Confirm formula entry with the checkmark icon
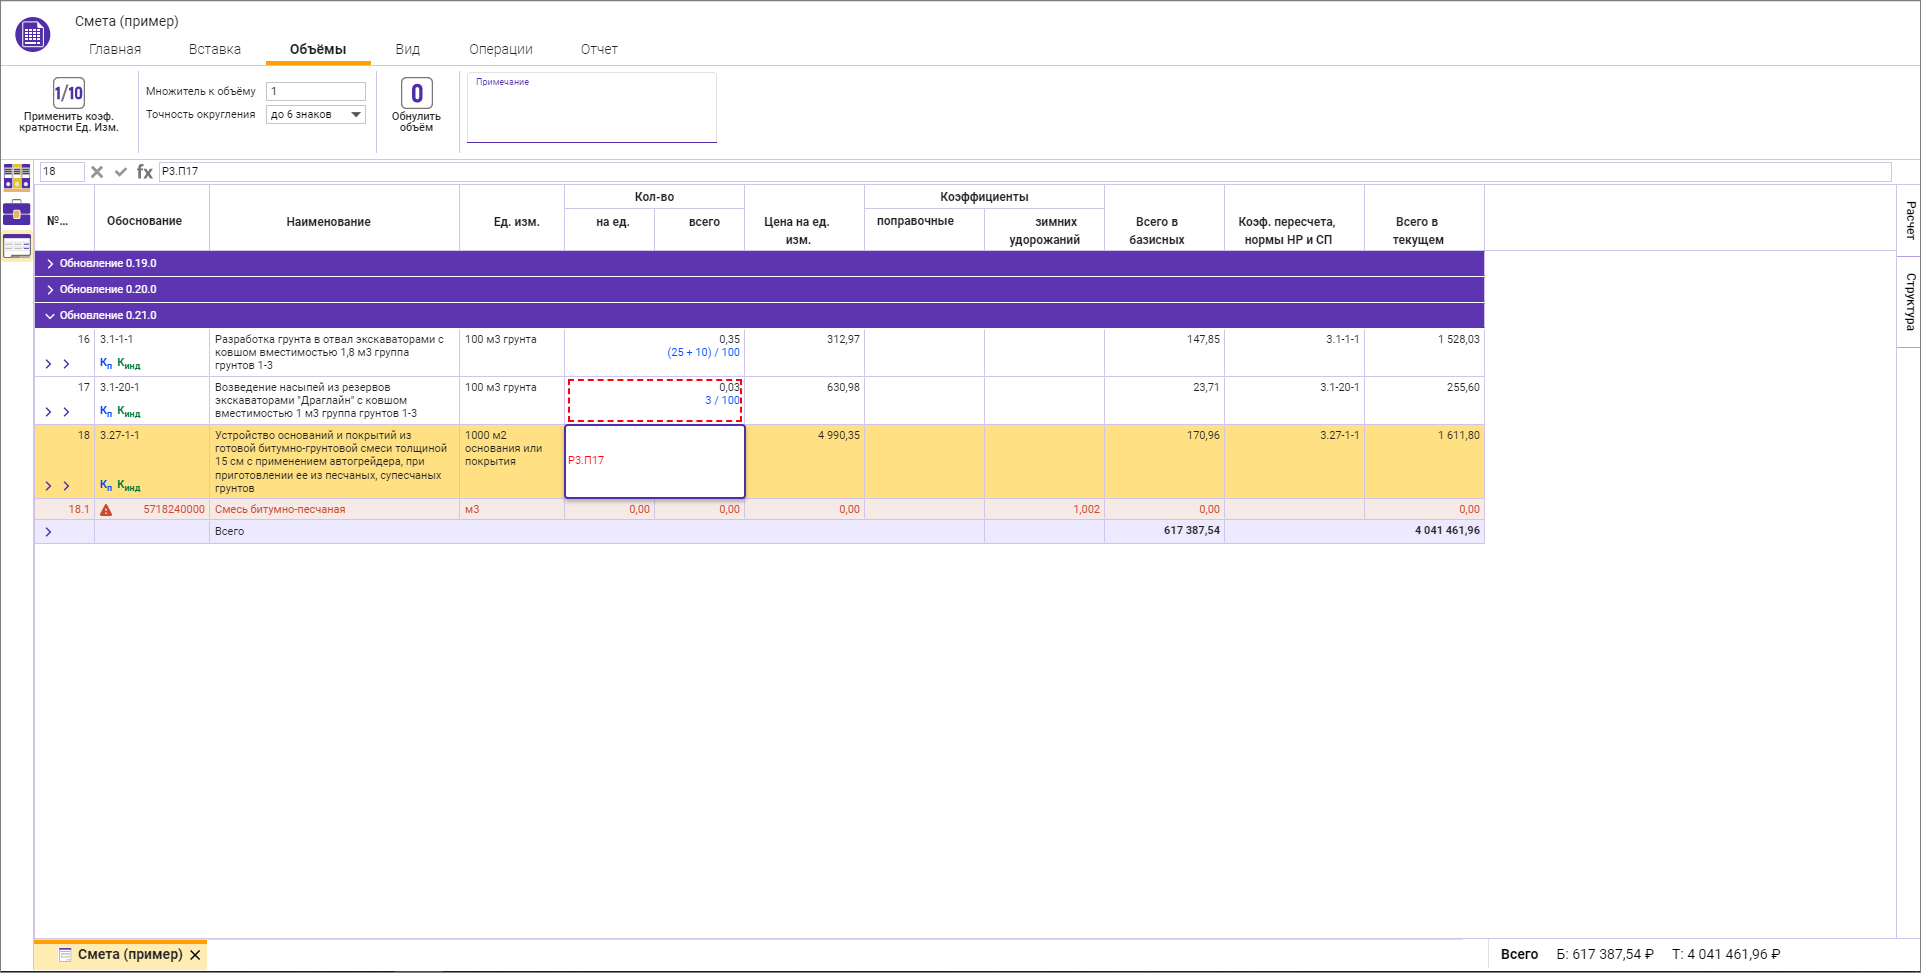 coord(121,172)
